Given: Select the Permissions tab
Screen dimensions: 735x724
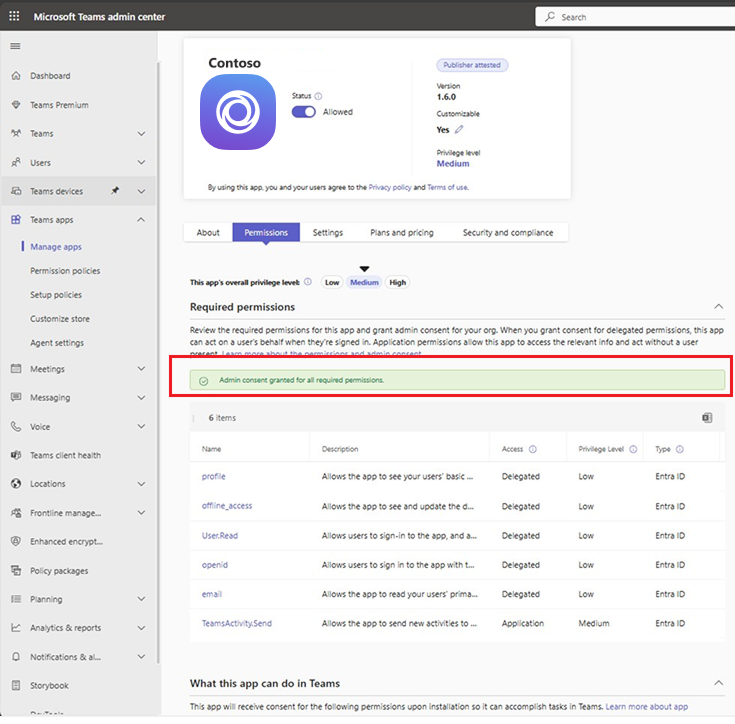Looking at the screenshot, I should (266, 232).
